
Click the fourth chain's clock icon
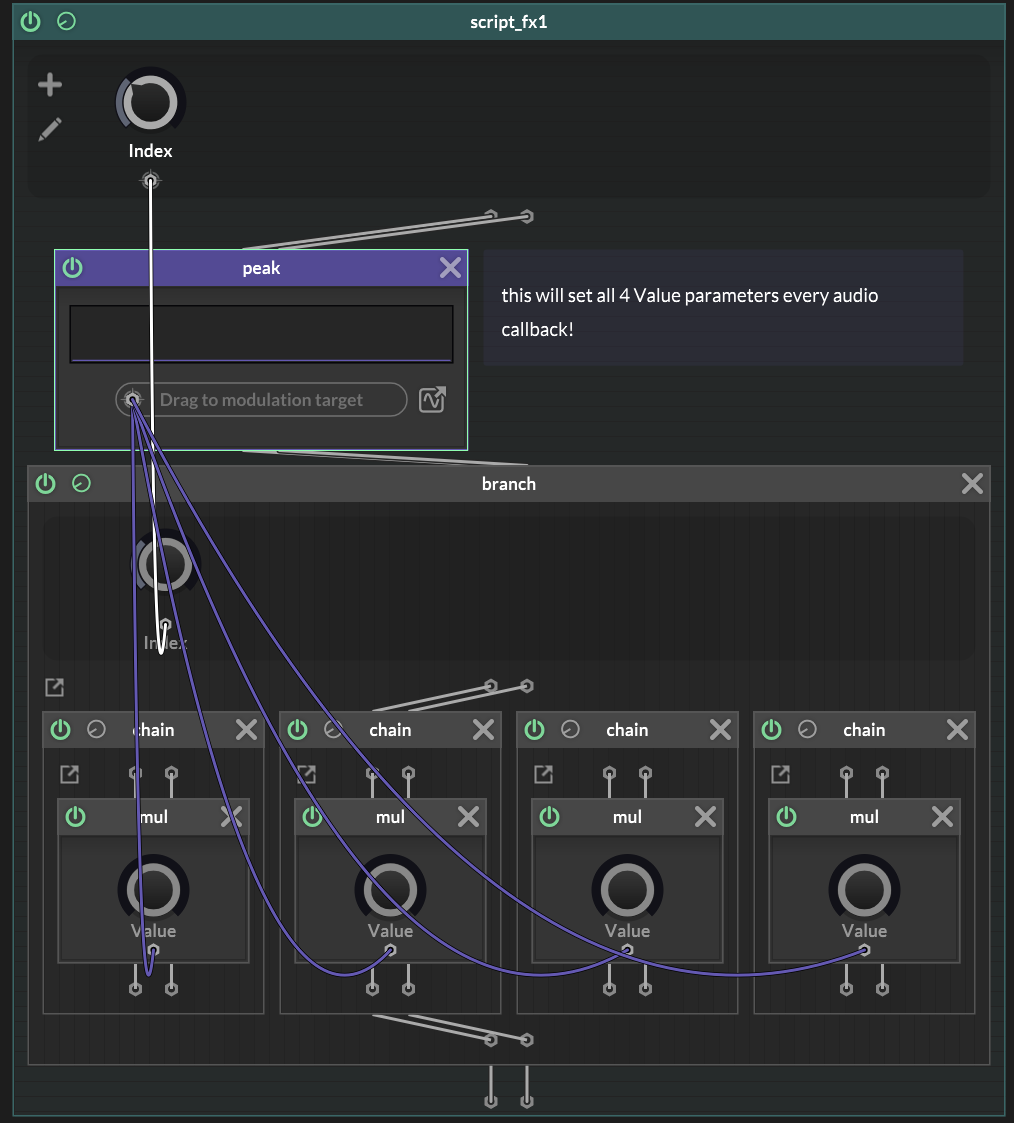tap(807, 730)
